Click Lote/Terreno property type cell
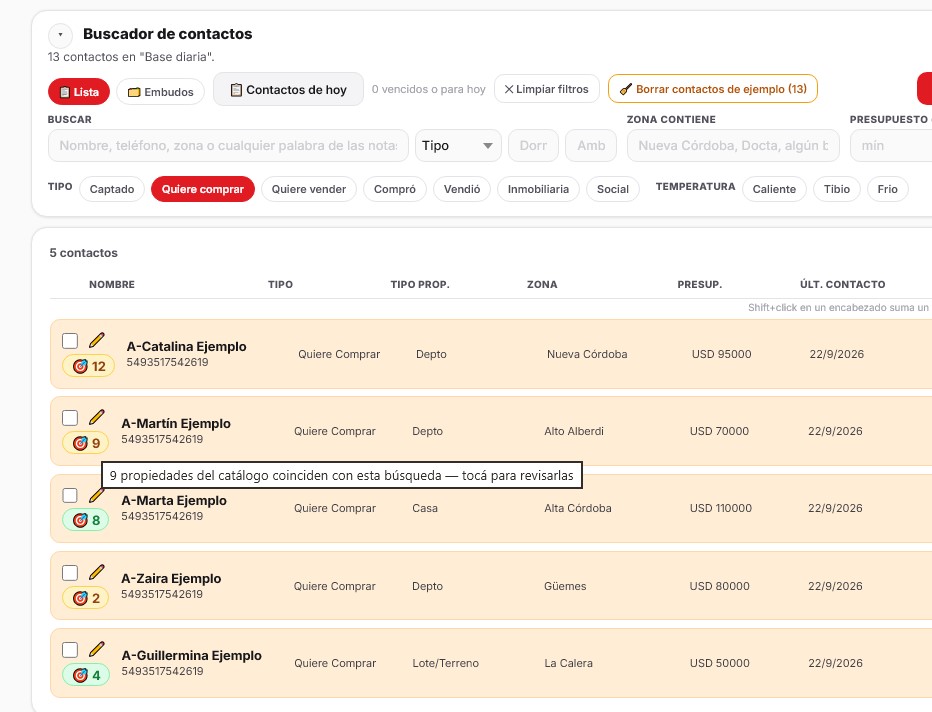Viewport: 932px width, 712px height. pos(445,663)
